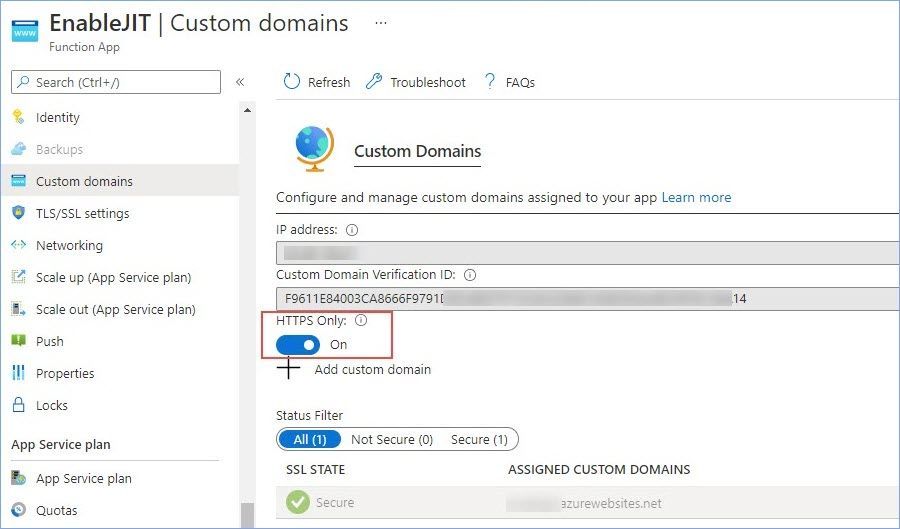Click Add custom domain
Viewport: 900px width, 529px height.
tap(373, 369)
